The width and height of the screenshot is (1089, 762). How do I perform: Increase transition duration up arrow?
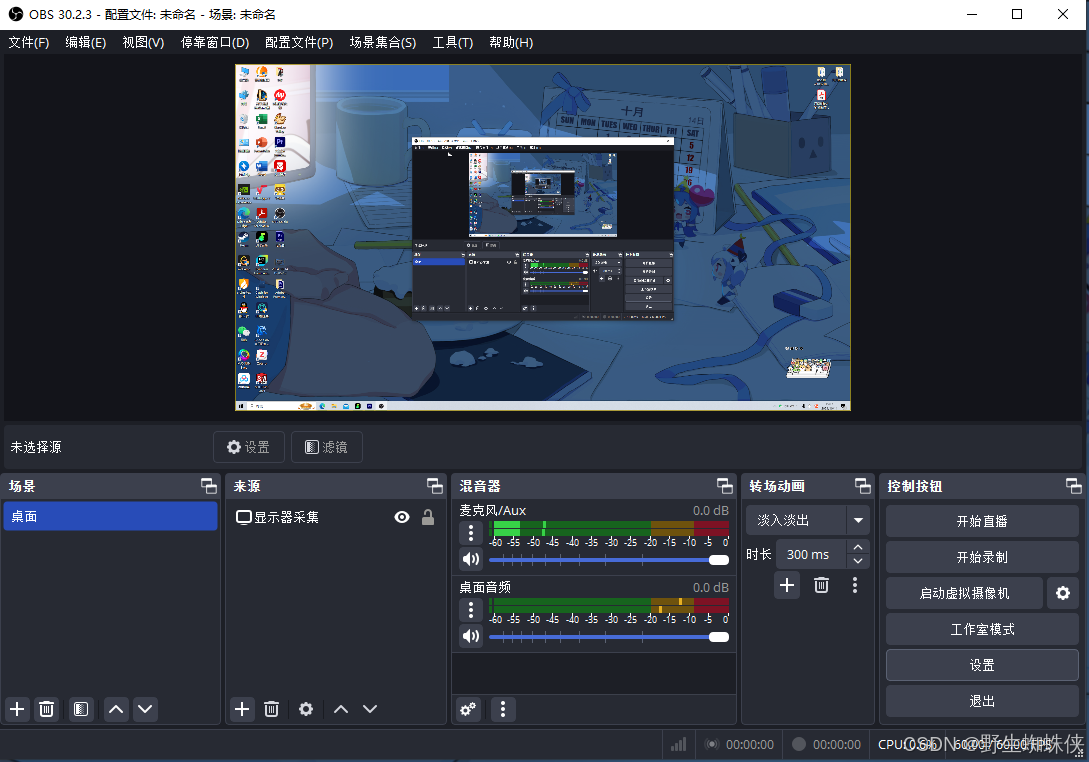pyautogui.click(x=858, y=547)
